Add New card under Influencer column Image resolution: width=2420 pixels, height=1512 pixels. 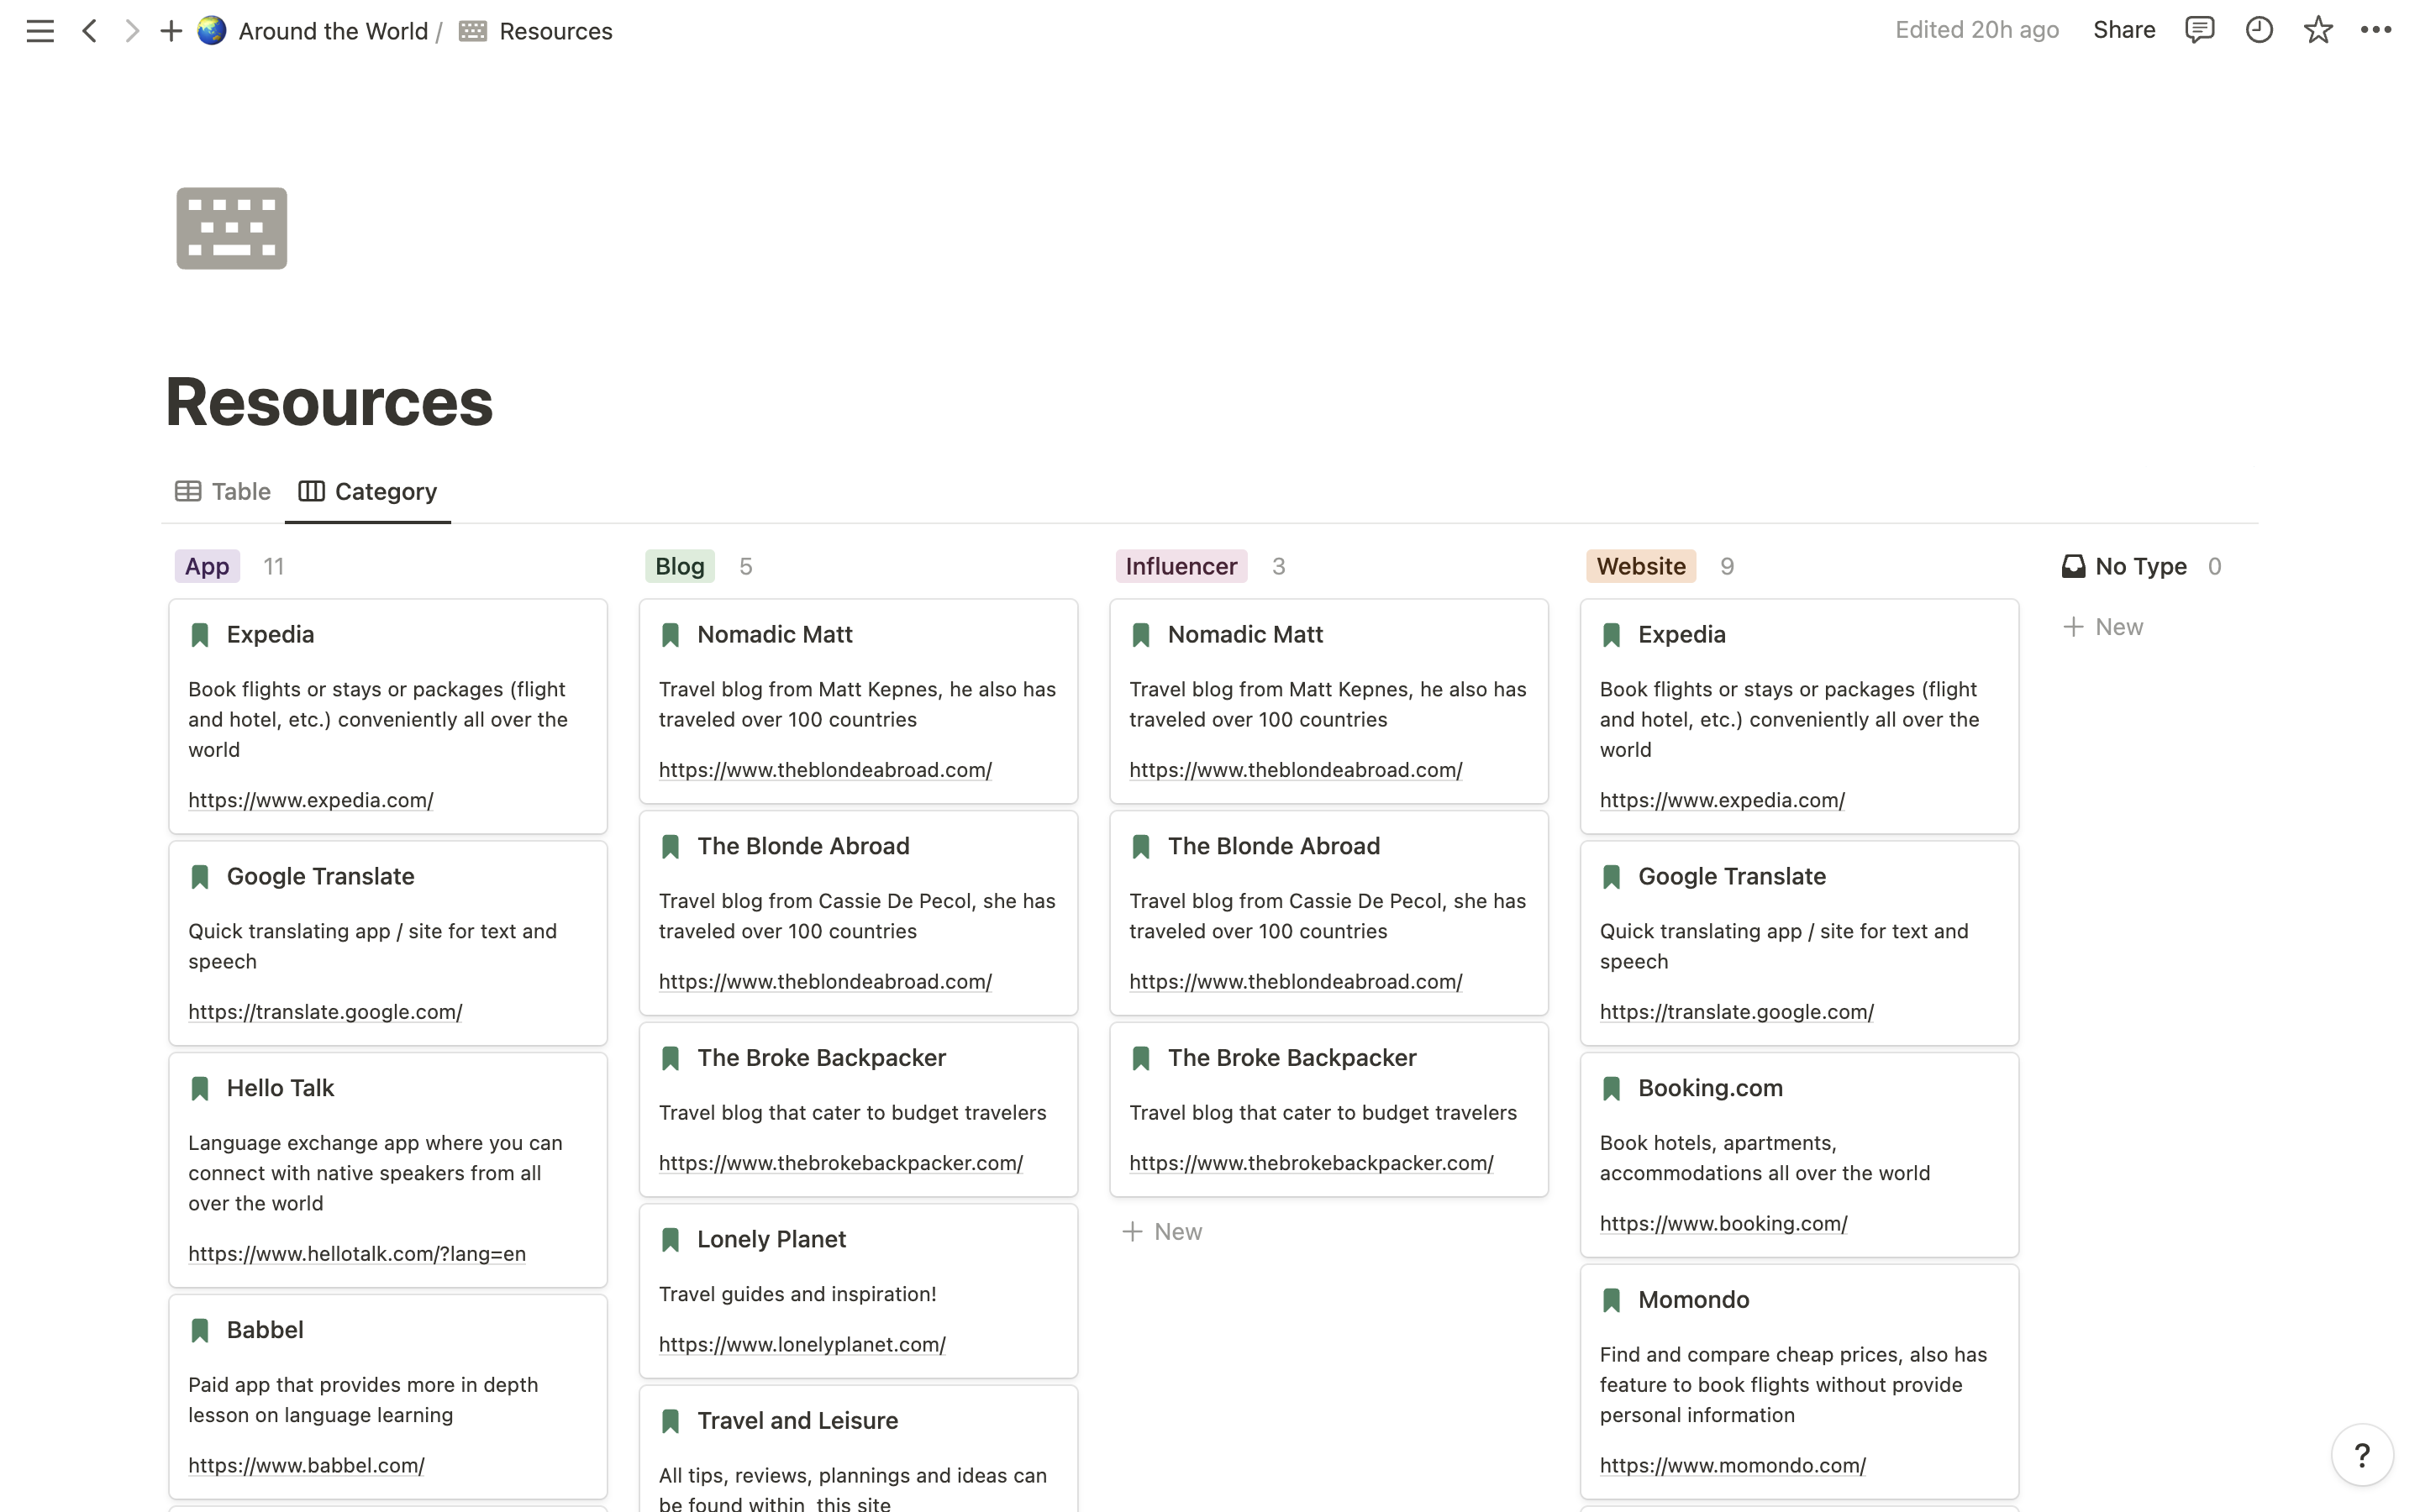pyautogui.click(x=1162, y=1232)
